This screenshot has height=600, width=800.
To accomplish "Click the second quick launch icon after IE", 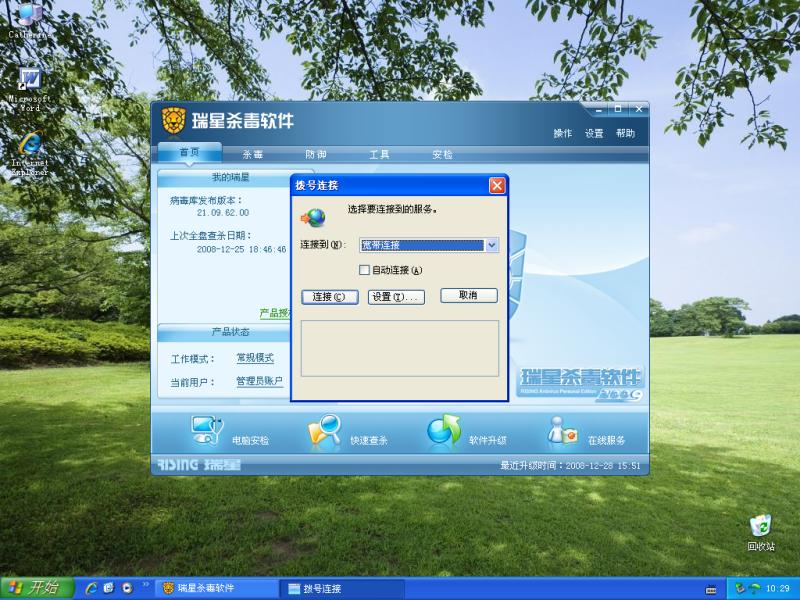I will [109, 588].
